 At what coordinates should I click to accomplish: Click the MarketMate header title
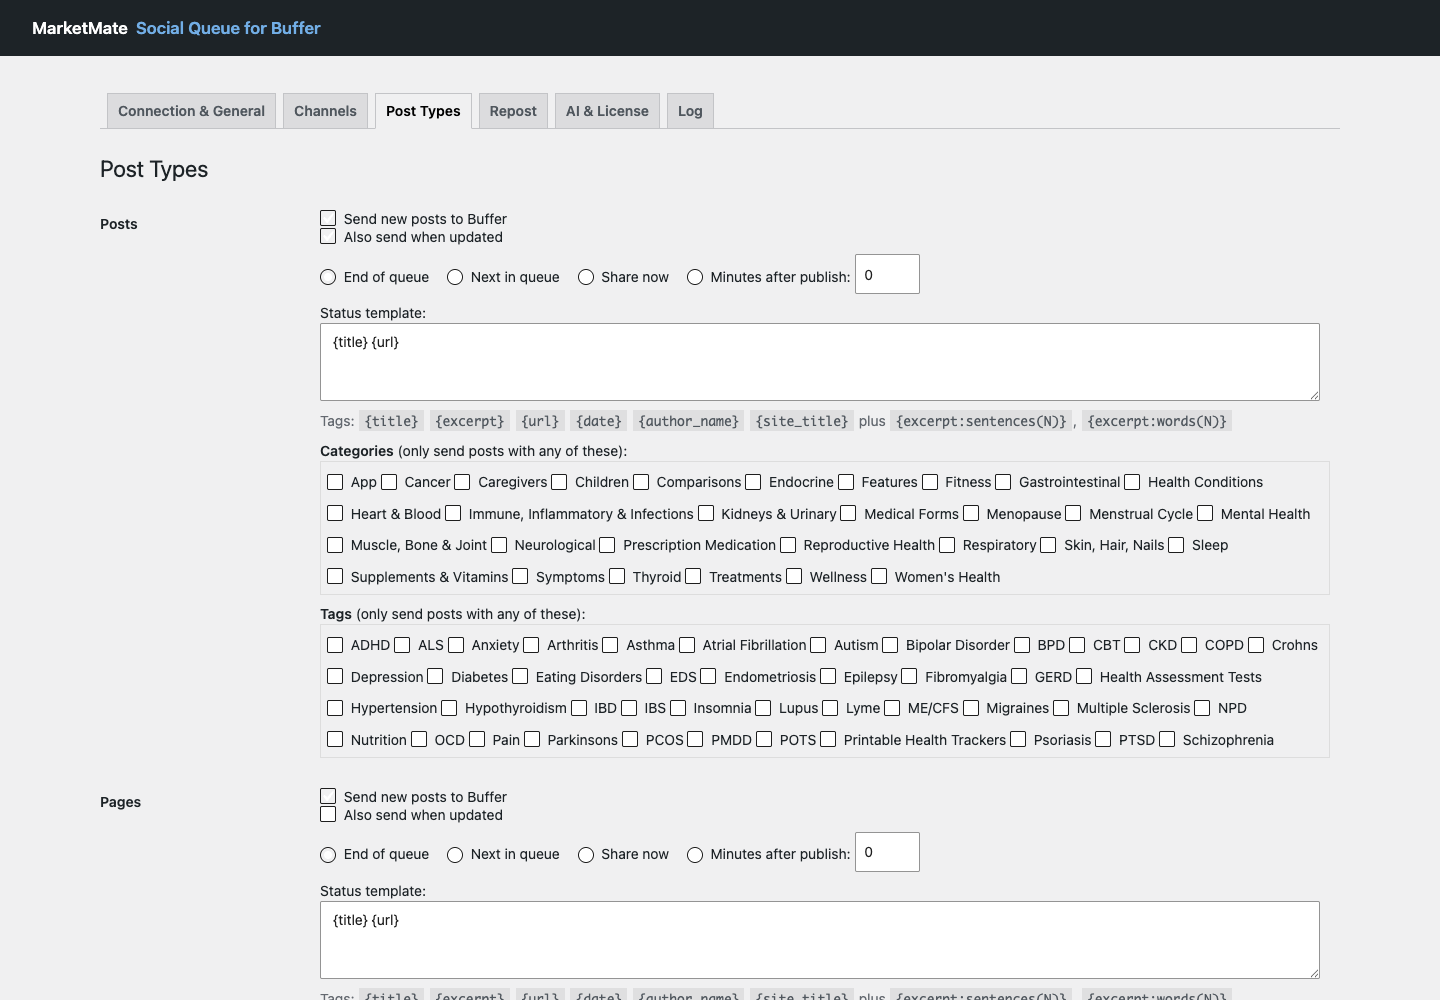pos(80,28)
